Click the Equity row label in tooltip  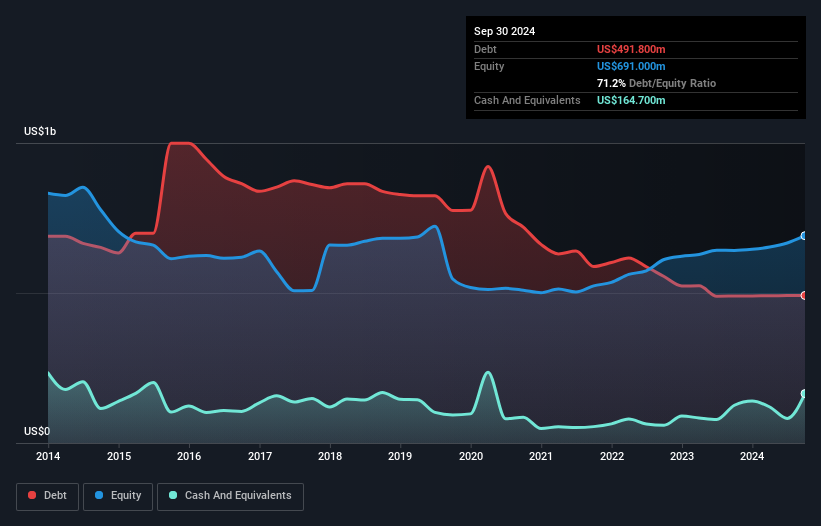pyautogui.click(x=489, y=66)
